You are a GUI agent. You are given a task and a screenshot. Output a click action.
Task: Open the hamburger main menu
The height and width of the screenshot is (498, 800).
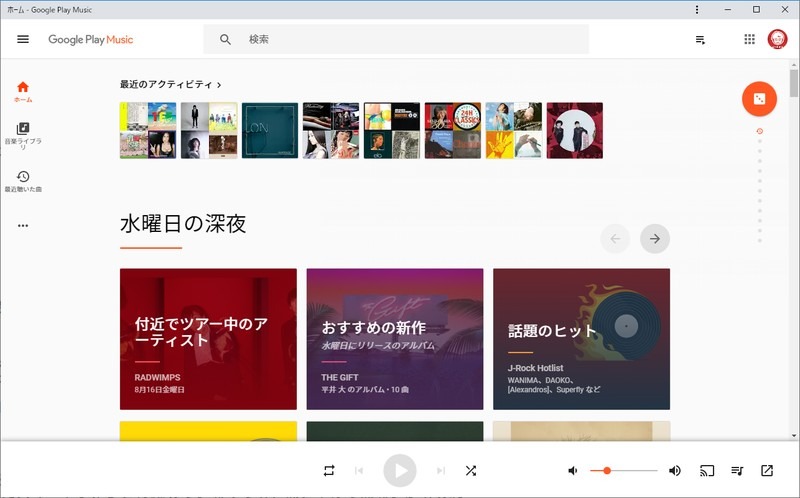point(23,39)
